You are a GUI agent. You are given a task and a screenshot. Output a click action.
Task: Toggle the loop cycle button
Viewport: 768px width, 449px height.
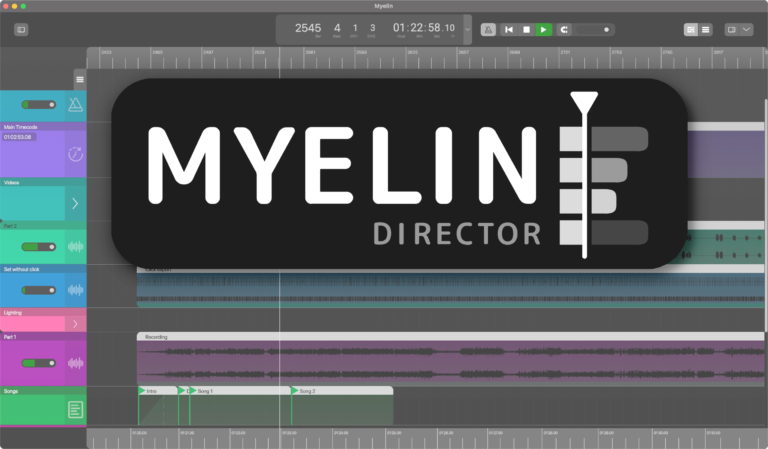pyautogui.click(x=563, y=30)
